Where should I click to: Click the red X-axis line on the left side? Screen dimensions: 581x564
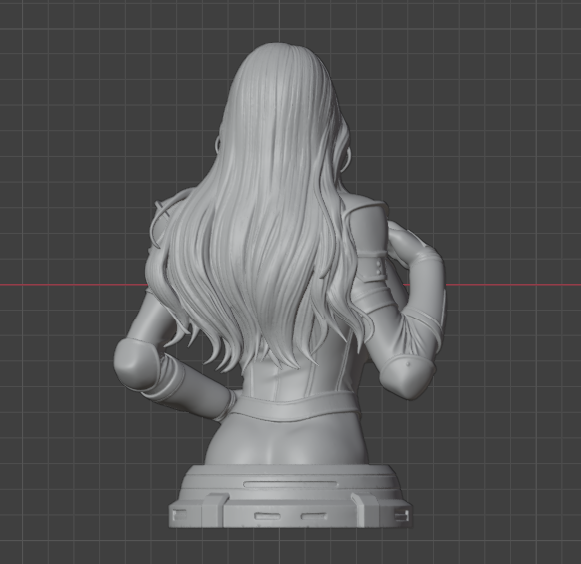pyautogui.click(x=73, y=285)
